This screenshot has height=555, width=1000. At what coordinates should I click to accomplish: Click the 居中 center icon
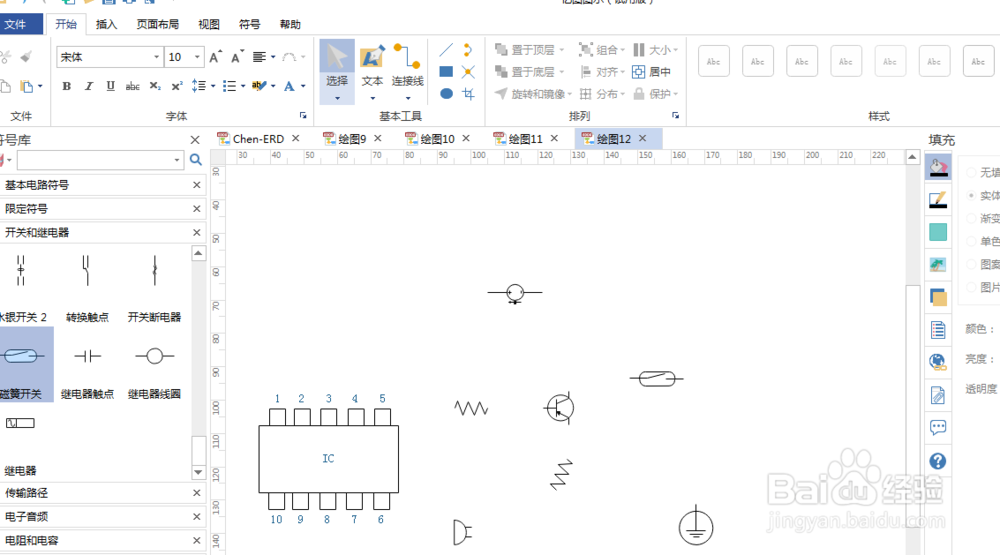coord(651,72)
